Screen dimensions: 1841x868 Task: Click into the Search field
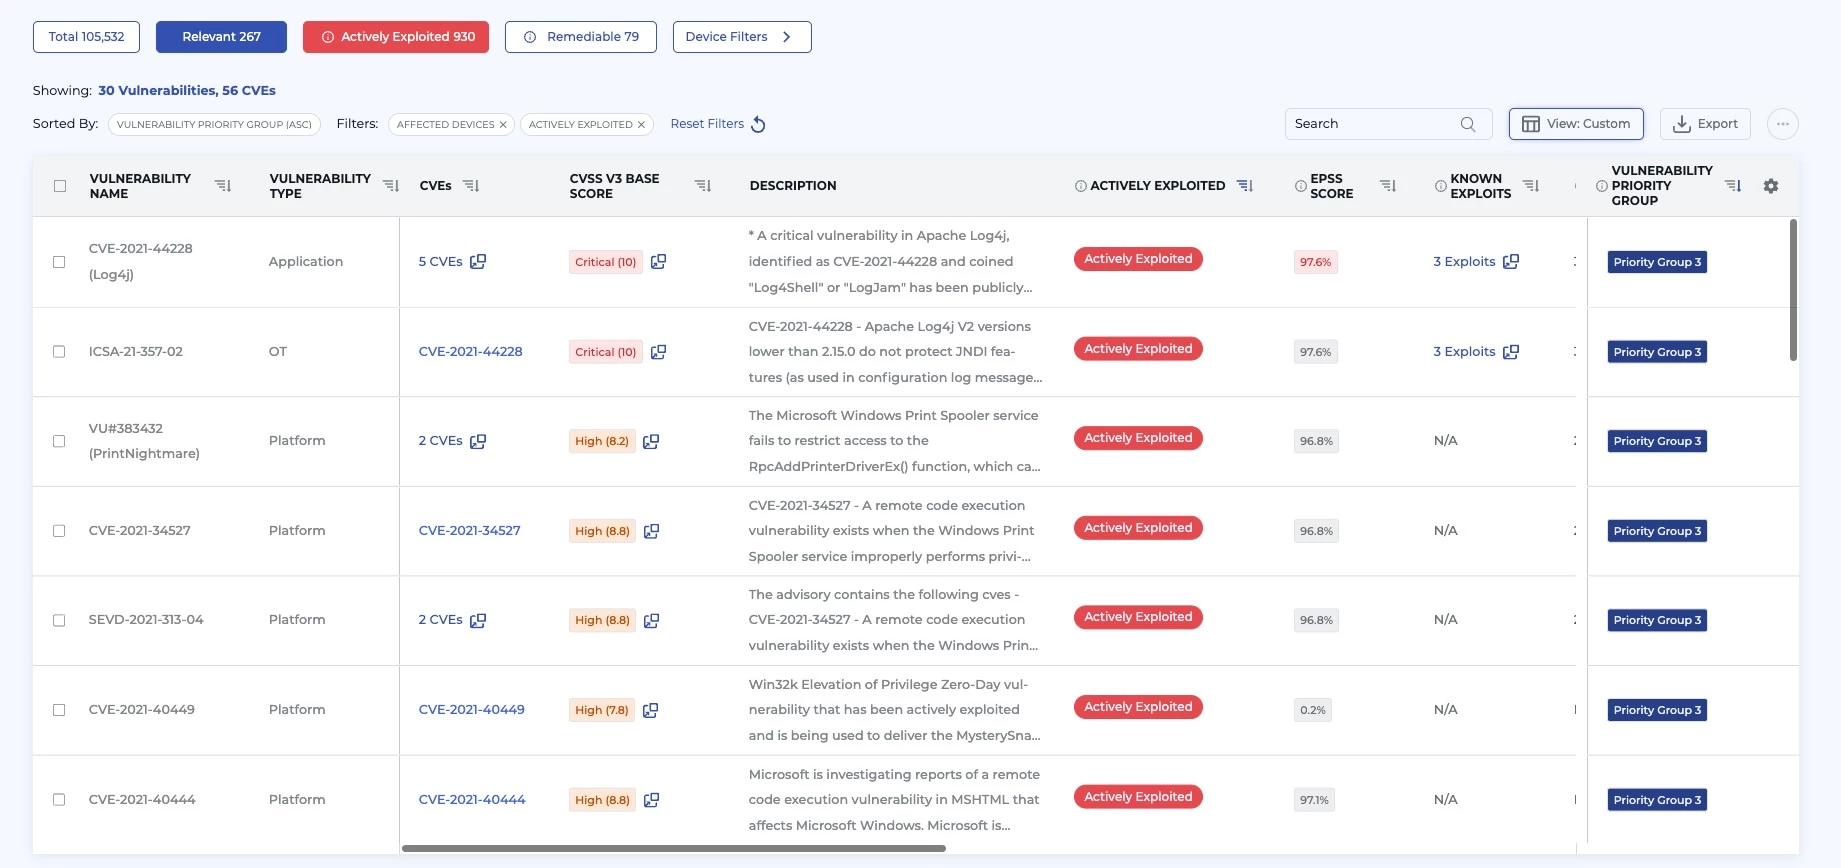point(1374,124)
